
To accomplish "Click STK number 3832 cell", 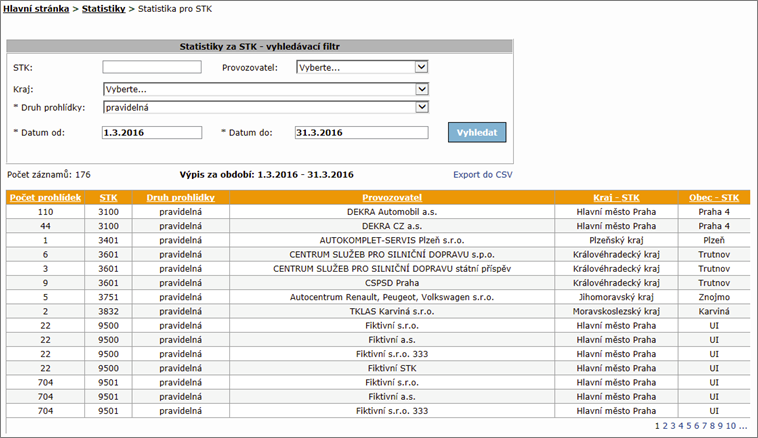I will point(108,311).
